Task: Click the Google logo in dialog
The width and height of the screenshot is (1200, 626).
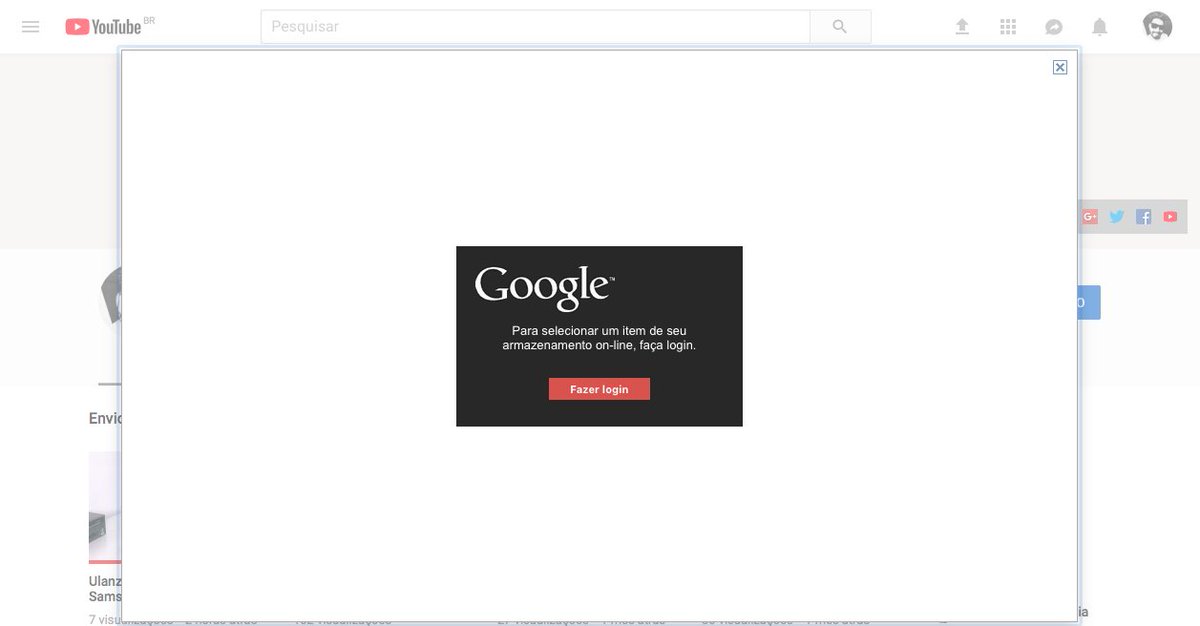Action: coord(544,288)
